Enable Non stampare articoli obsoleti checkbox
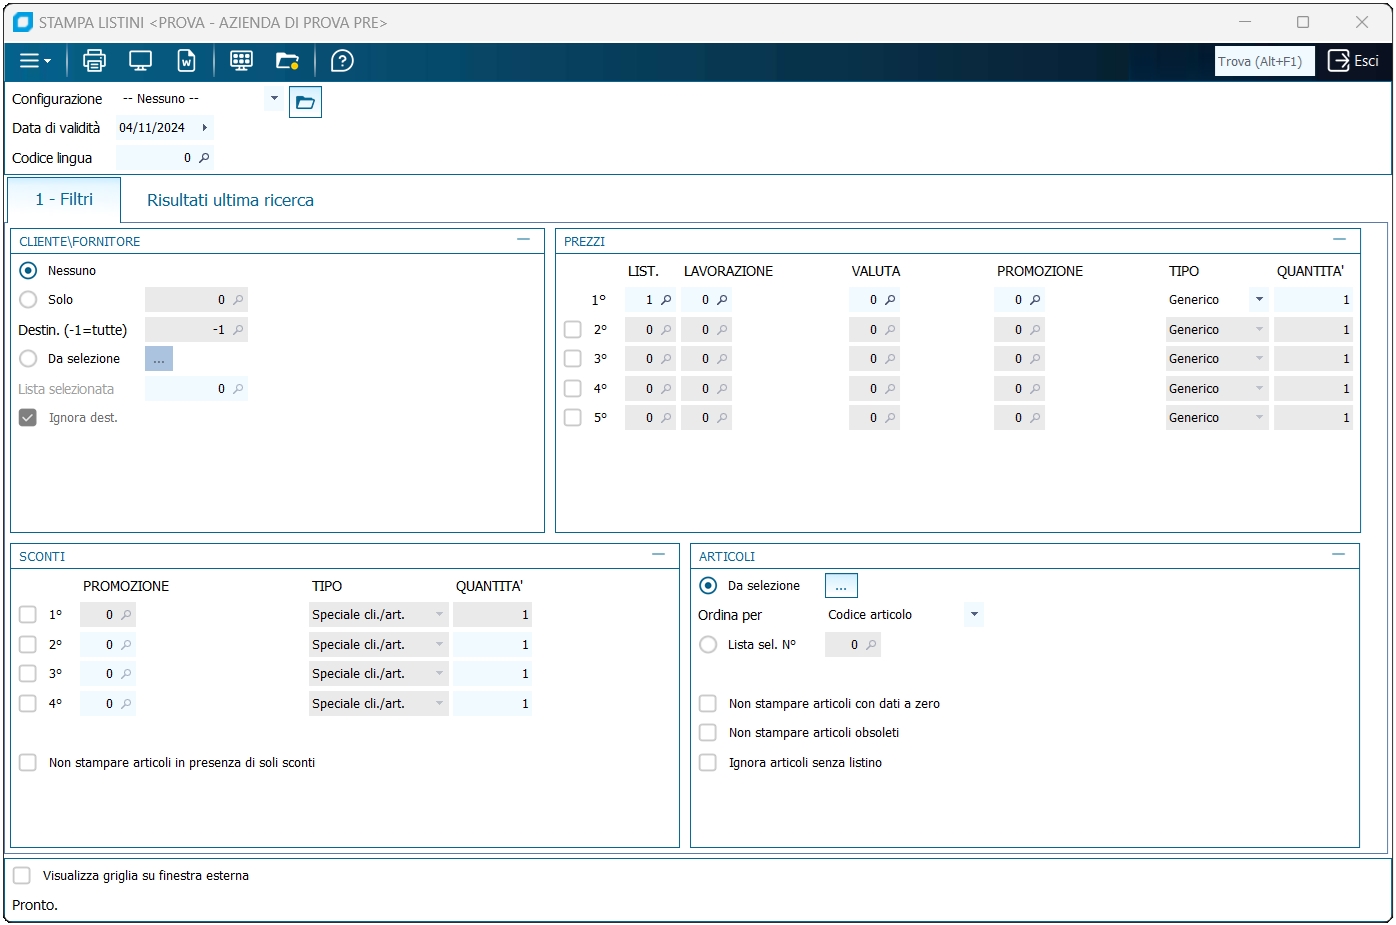The width and height of the screenshot is (1396, 925). 708,733
